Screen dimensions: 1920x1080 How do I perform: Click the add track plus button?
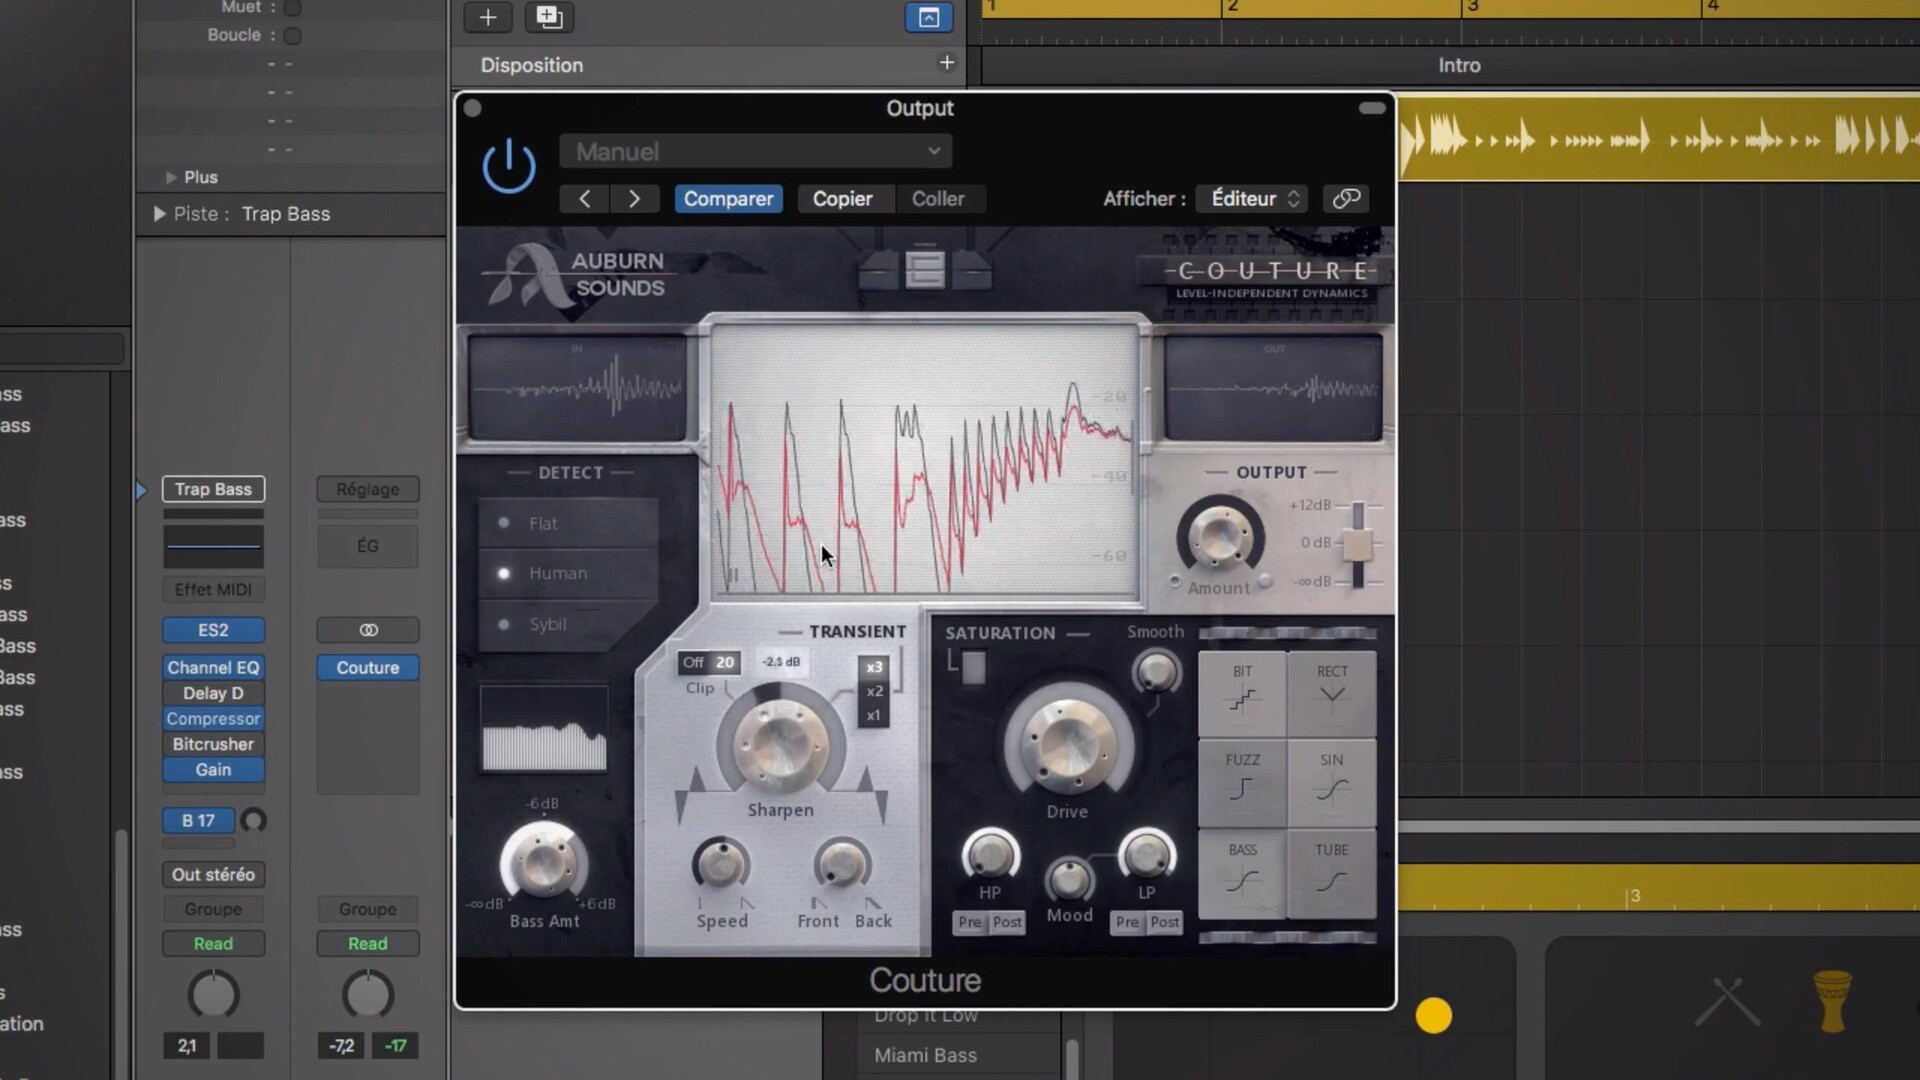click(488, 17)
